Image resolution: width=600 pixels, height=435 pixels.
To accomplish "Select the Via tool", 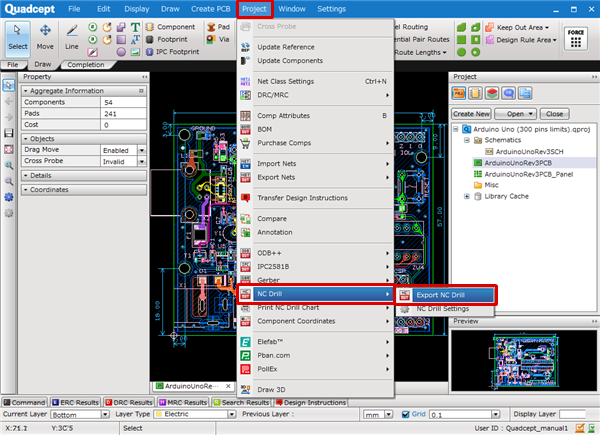I will 218,39.
